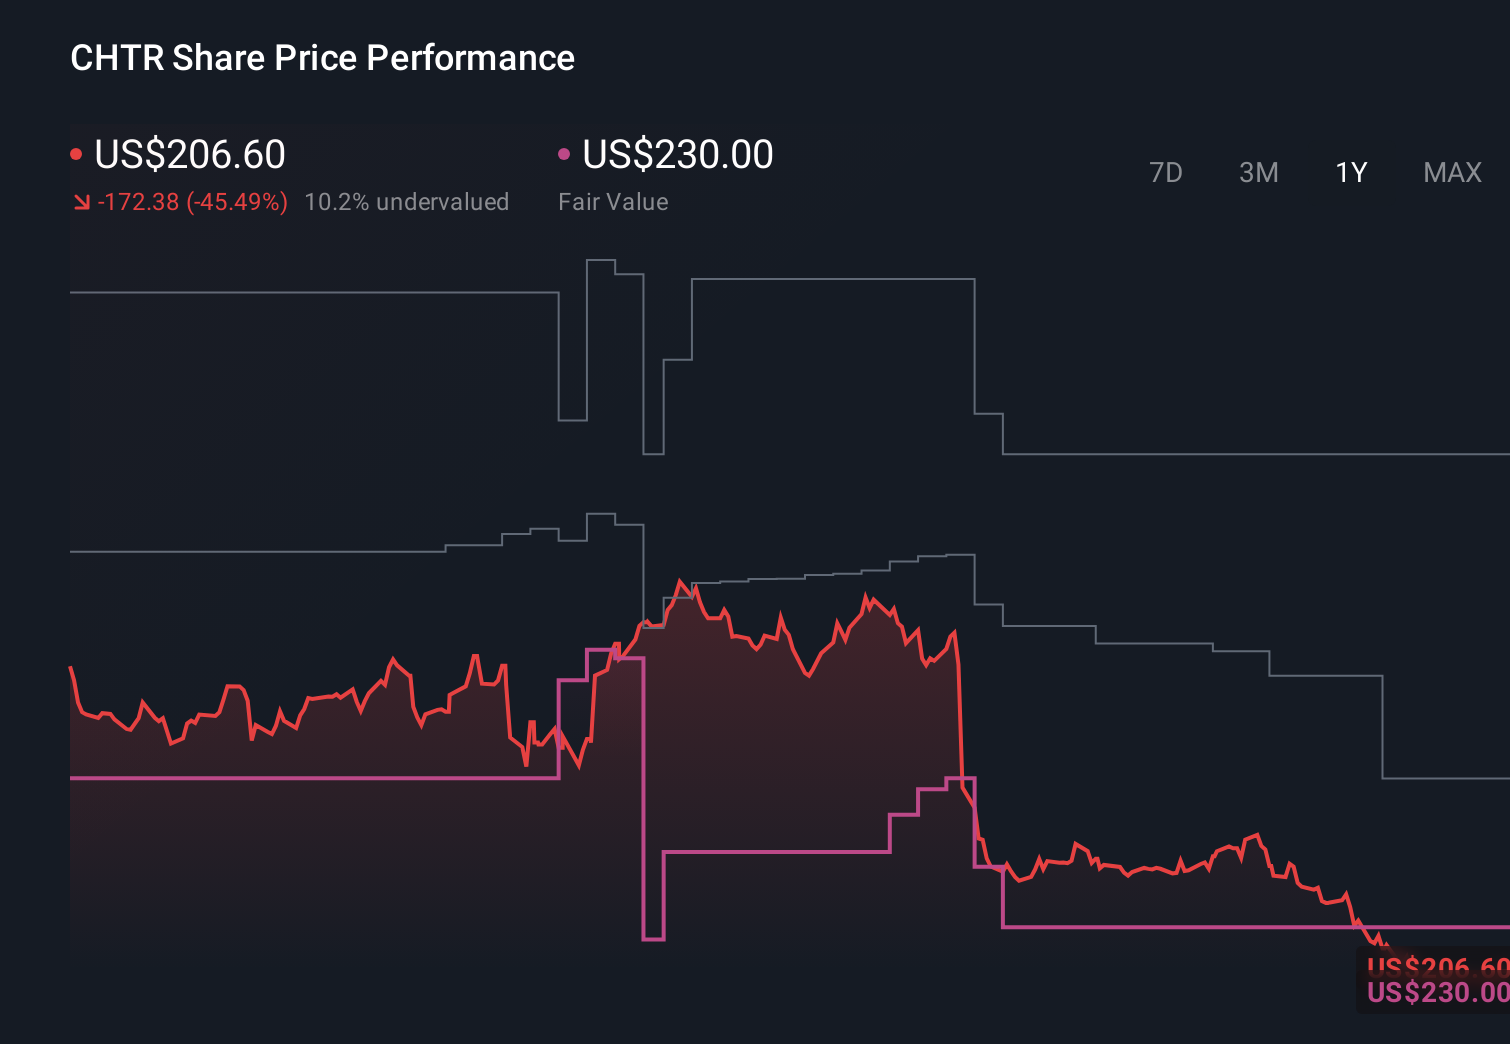This screenshot has height=1044, width=1510.
Task: Click the gray analyst estimate line
Action: click(300, 292)
